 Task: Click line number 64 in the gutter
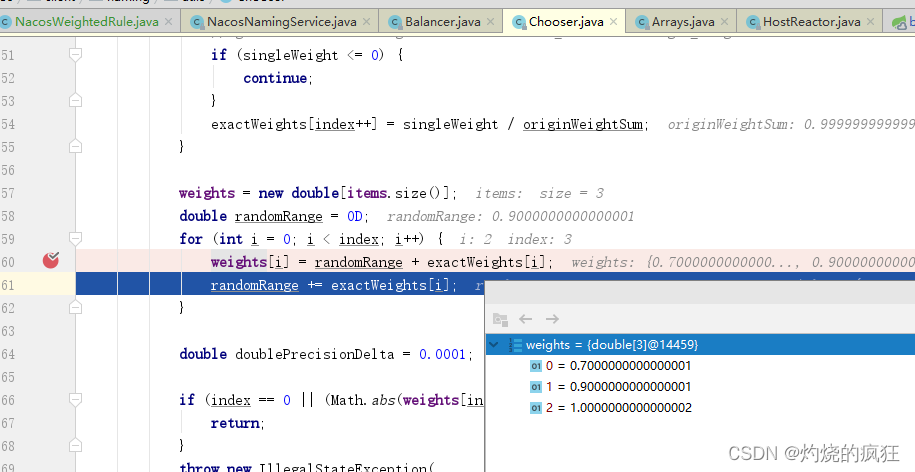(x=8, y=354)
